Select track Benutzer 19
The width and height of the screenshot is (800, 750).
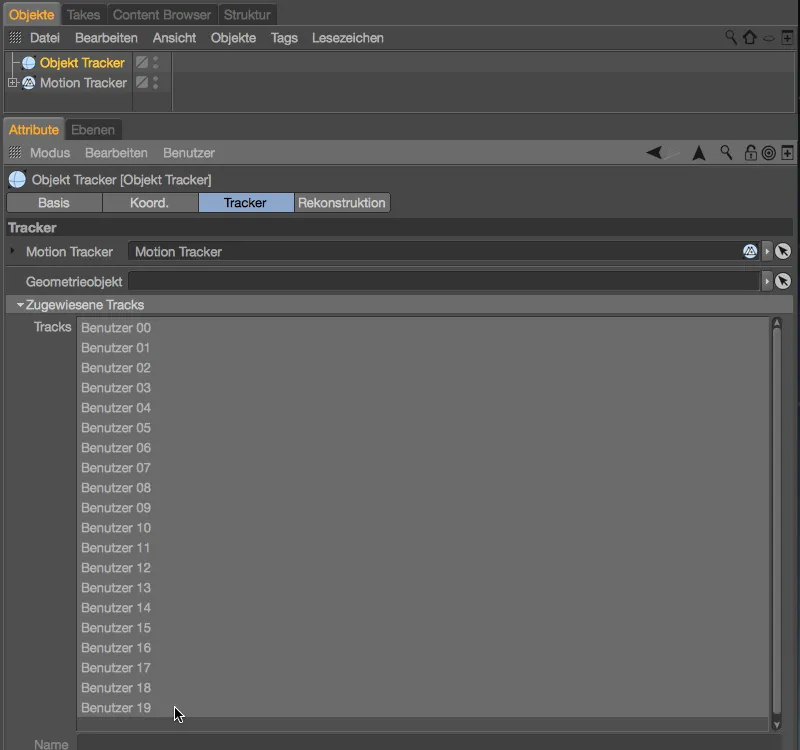[422, 708]
